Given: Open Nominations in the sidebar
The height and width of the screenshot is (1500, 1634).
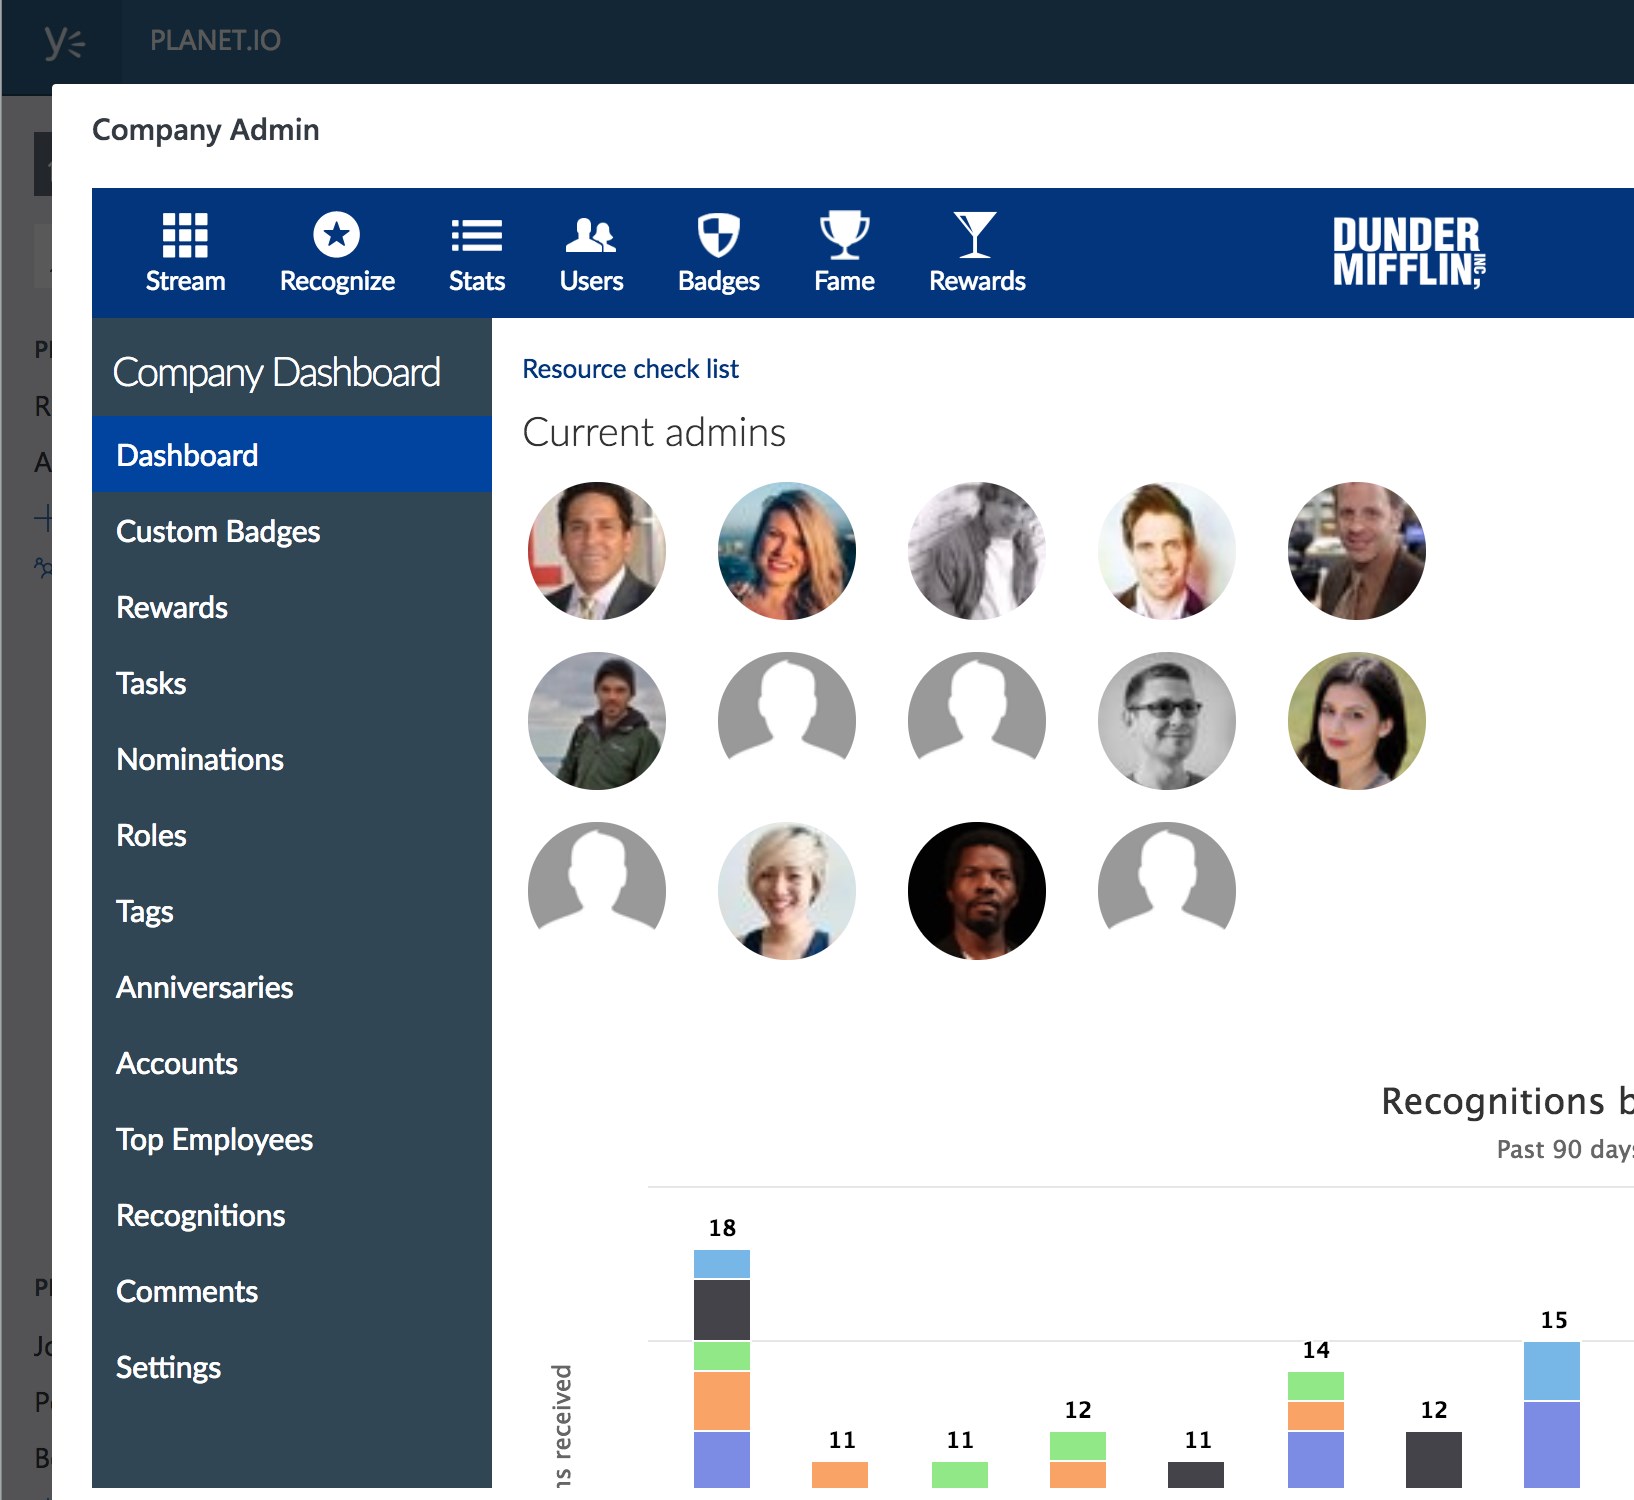Looking at the screenshot, I should coord(292,759).
